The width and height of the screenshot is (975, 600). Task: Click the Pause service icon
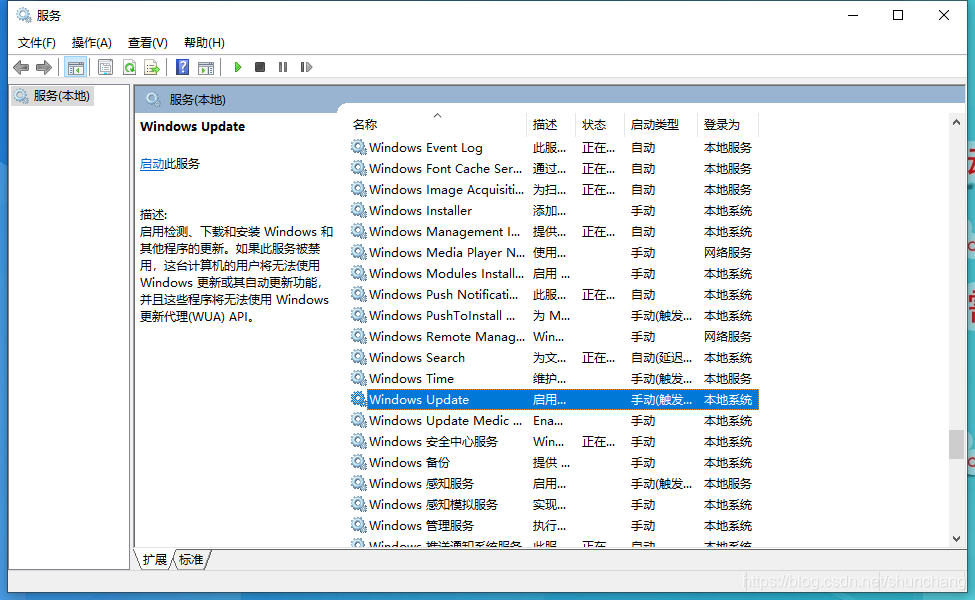point(283,67)
